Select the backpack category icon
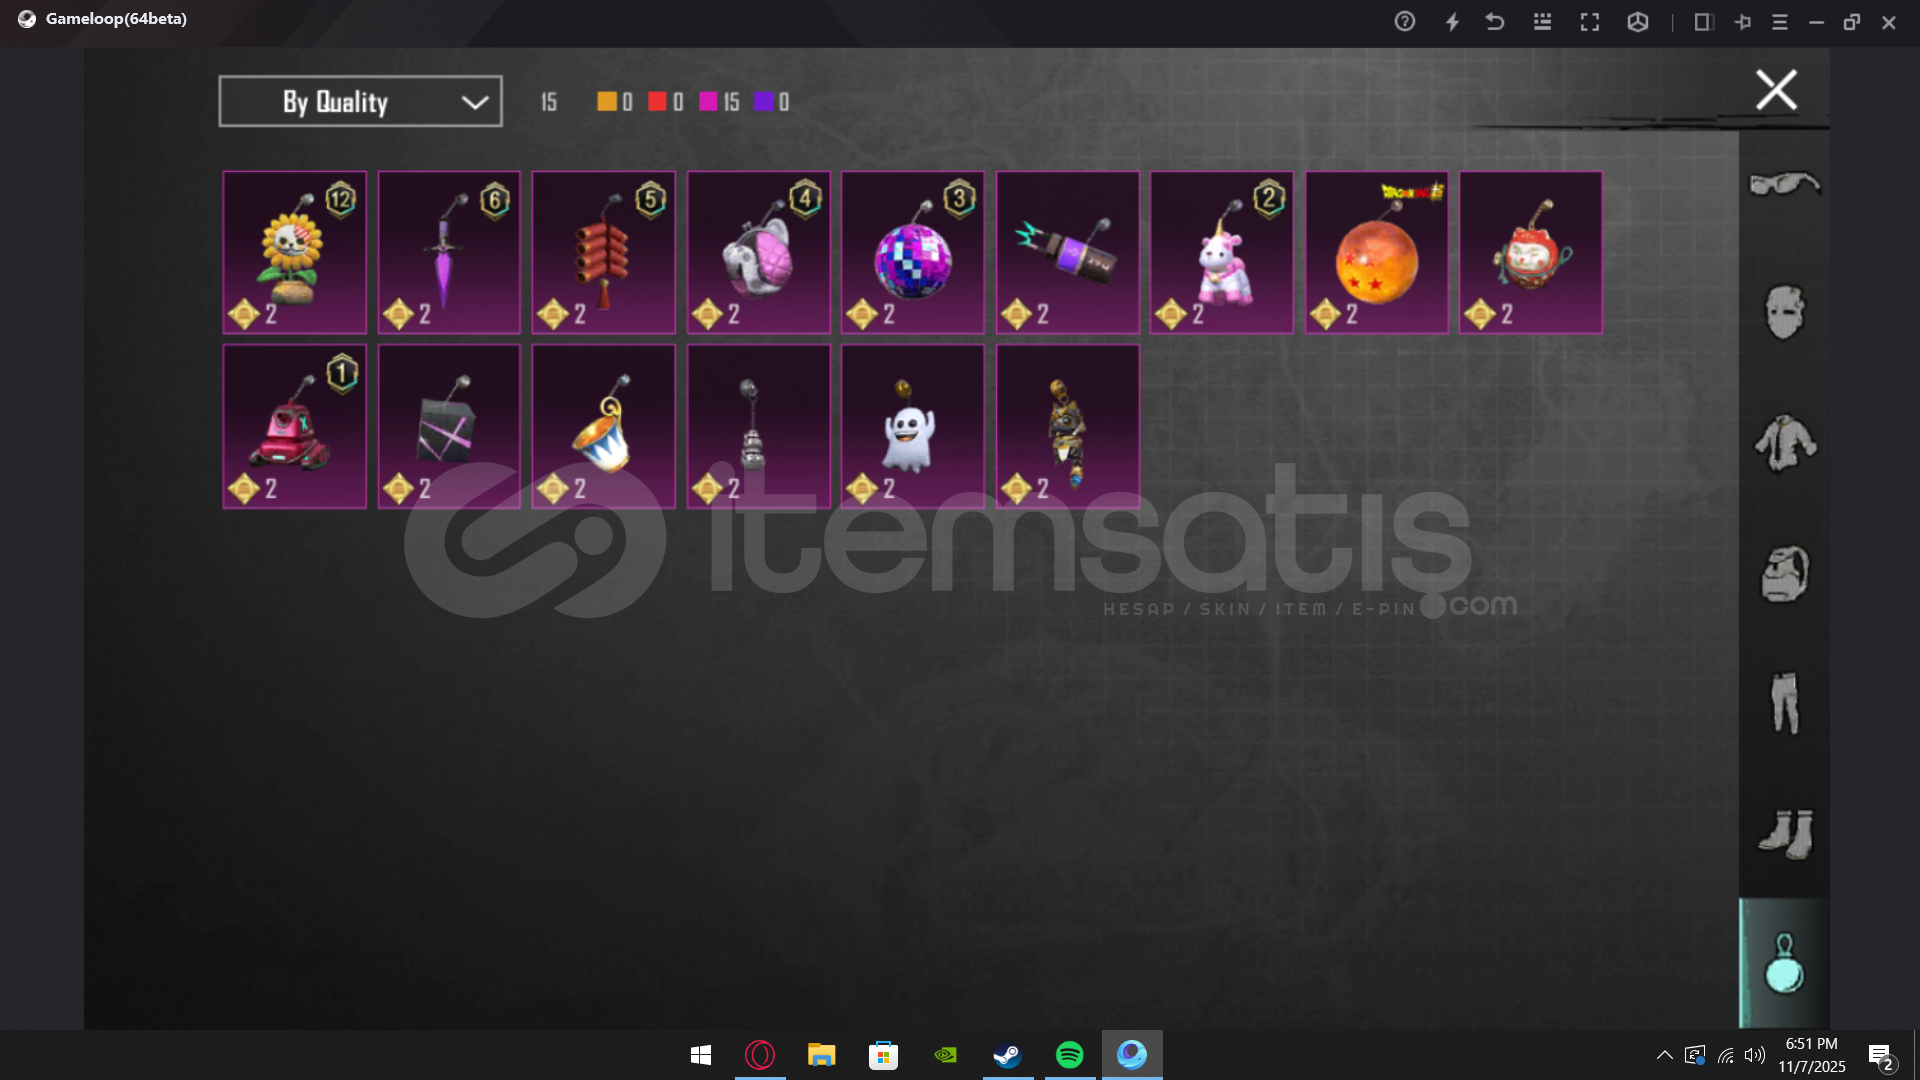Screen dimensions: 1920x1080 click(x=1784, y=574)
